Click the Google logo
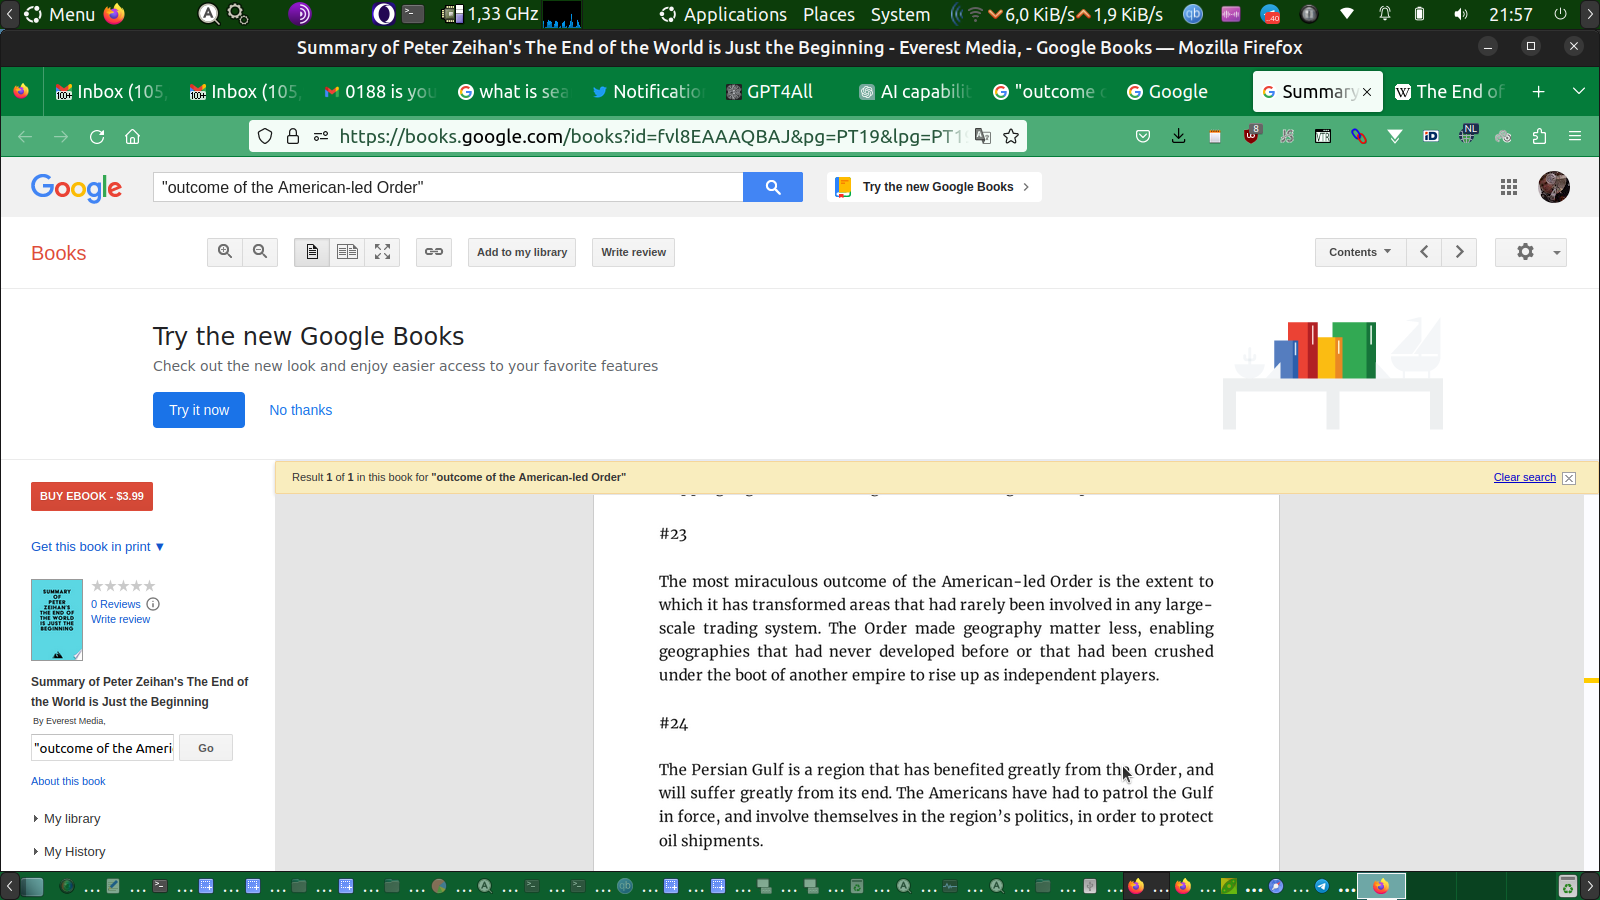 point(77,188)
